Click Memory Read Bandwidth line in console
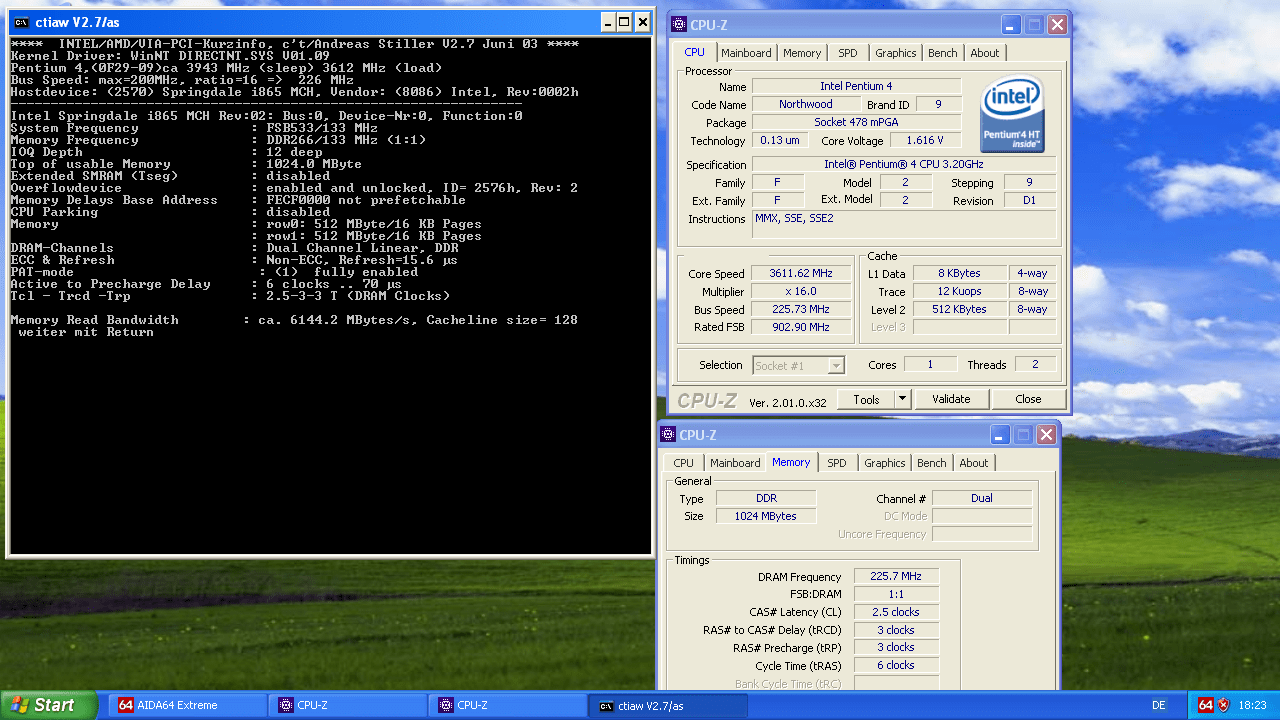The width and height of the screenshot is (1280, 720). click(x=294, y=320)
